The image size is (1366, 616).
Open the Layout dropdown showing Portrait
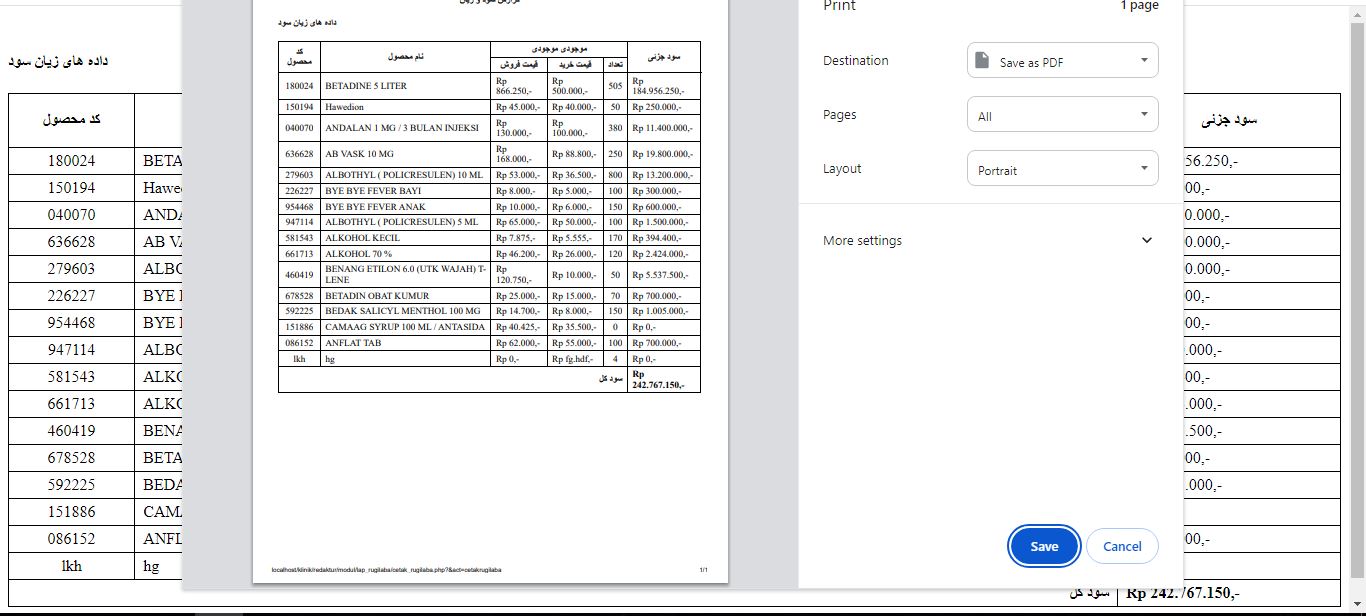[1062, 169]
